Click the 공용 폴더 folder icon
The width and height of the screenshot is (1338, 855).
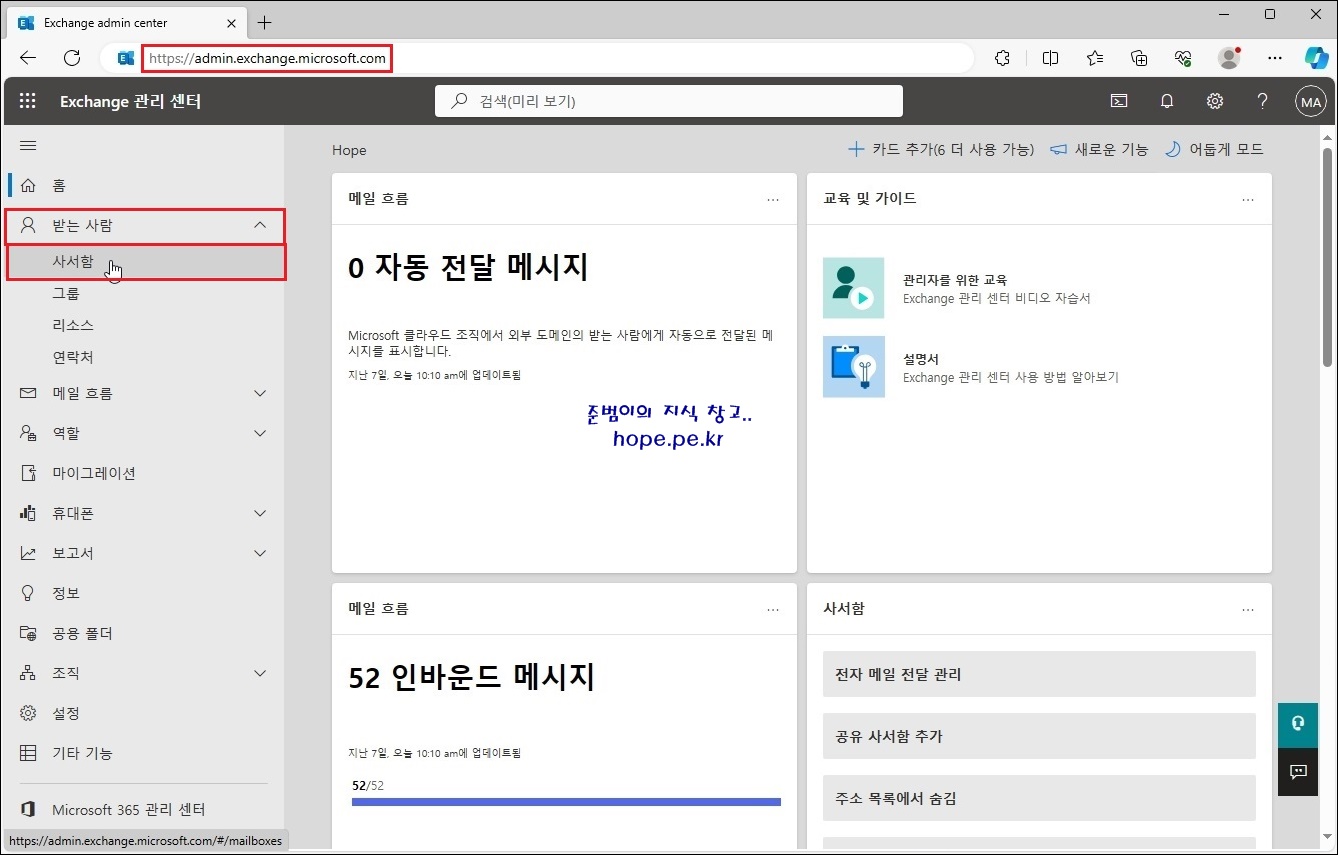tap(28, 634)
